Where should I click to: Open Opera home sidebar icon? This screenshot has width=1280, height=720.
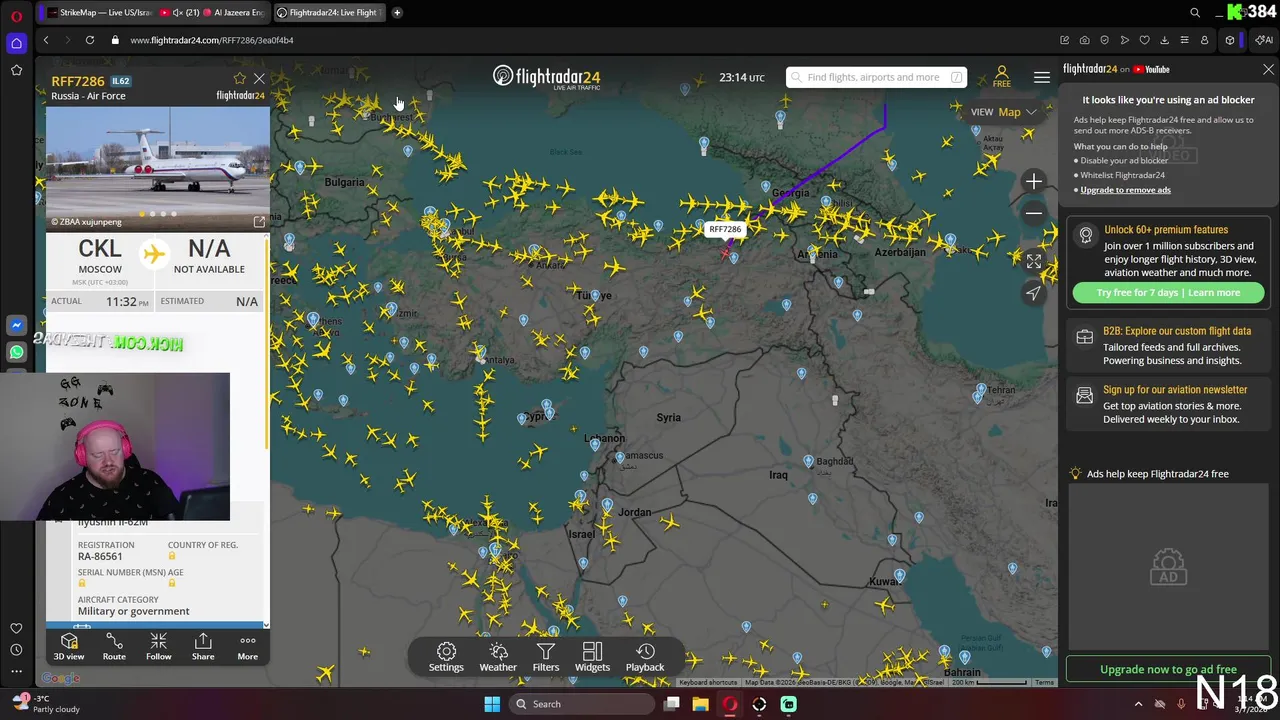16,43
